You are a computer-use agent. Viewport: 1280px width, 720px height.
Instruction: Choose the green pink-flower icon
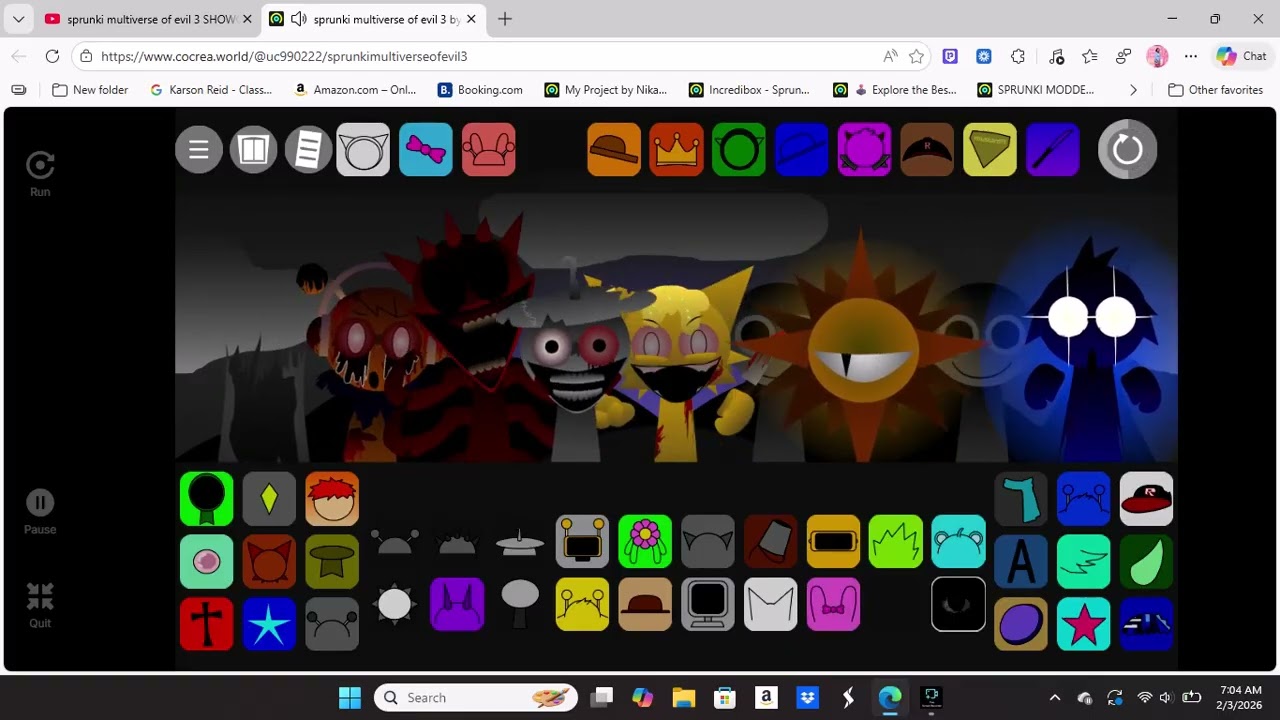(x=645, y=541)
